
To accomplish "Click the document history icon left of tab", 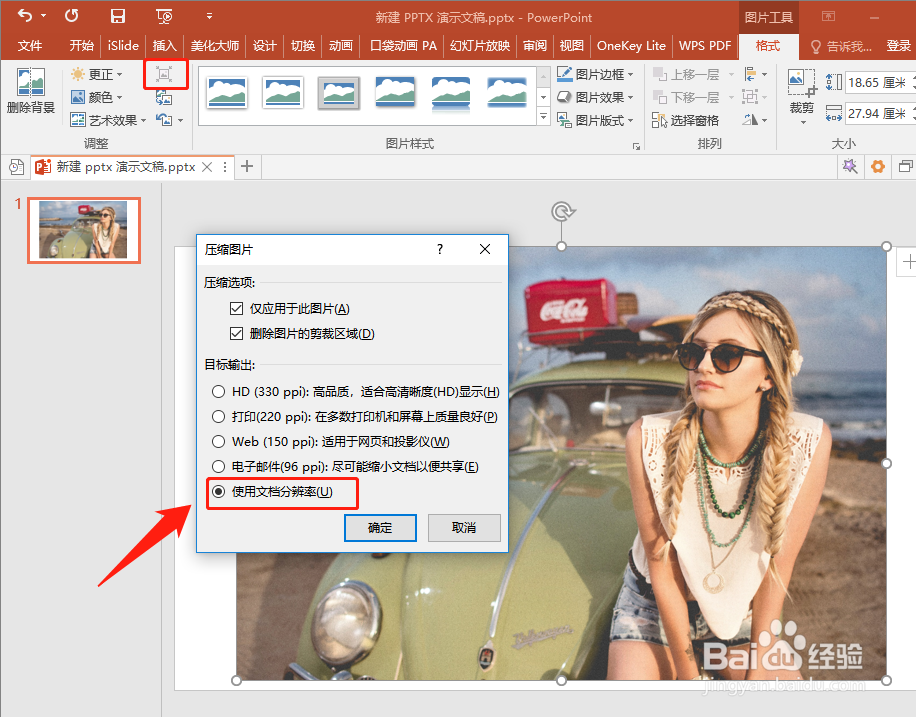I will pyautogui.click(x=16, y=167).
